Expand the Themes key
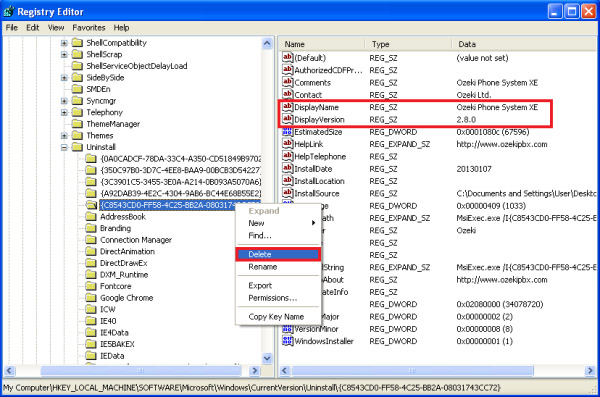The height and width of the screenshot is (397, 600). pos(64,136)
